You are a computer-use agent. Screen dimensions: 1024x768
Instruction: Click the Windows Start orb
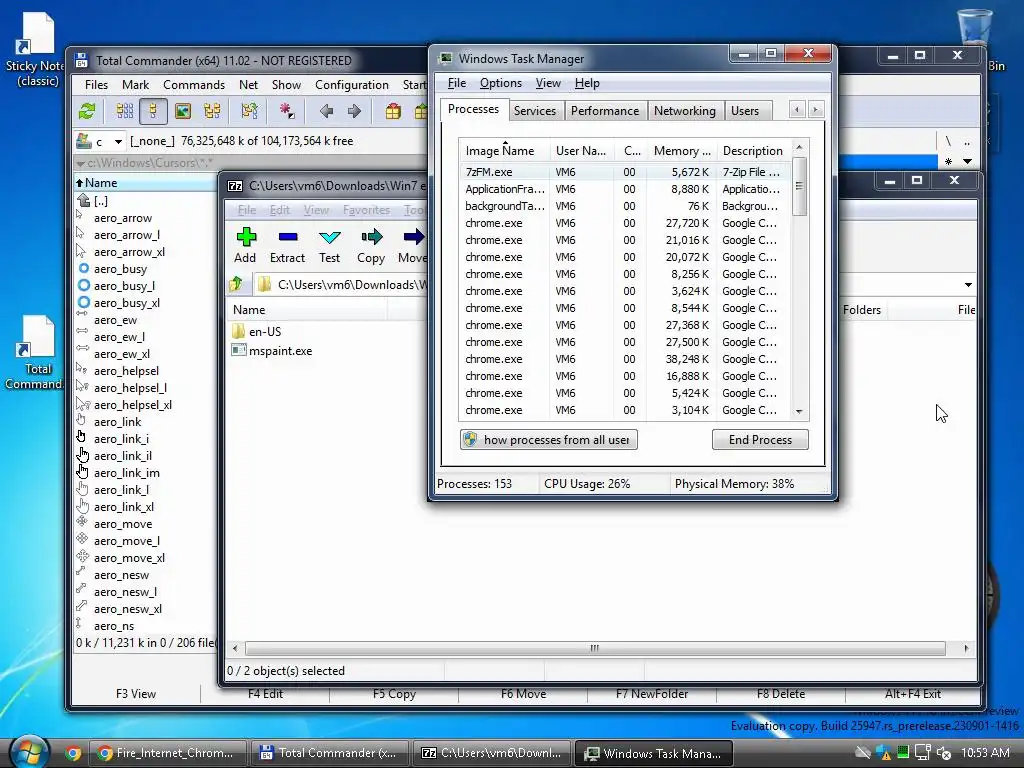click(x=29, y=752)
